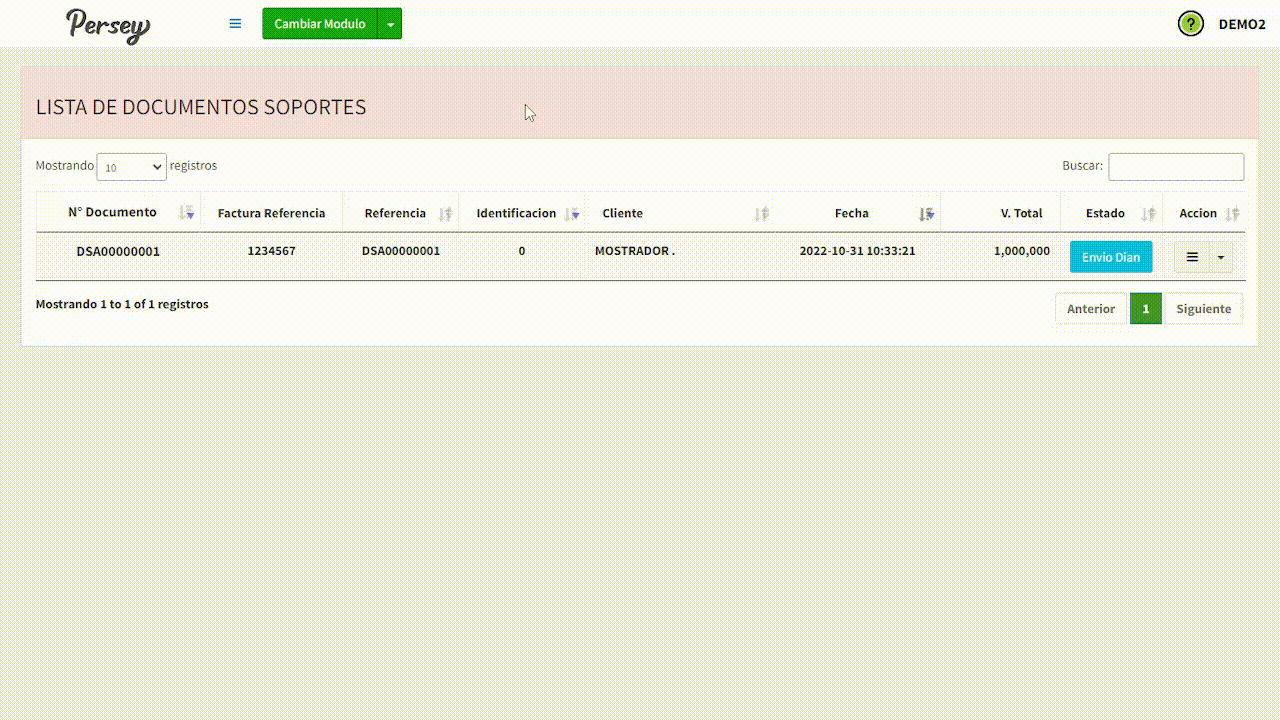Image resolution: width=1280 pixels, height=720 pixels.
Task: Click the Persey logo
Action: click(x=108, y=25)
